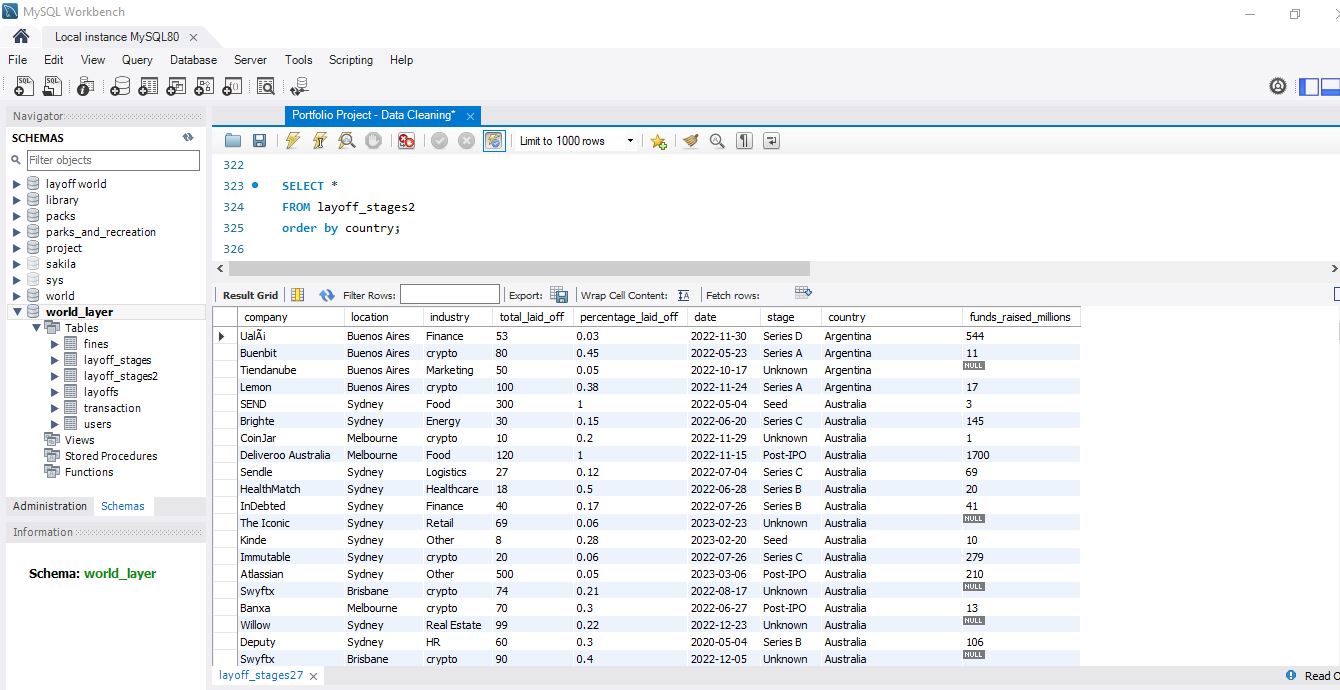Image resolution: width=1340 pixels, height=690 pixels.
Task: Expand the users table
Action: (55, 424)
